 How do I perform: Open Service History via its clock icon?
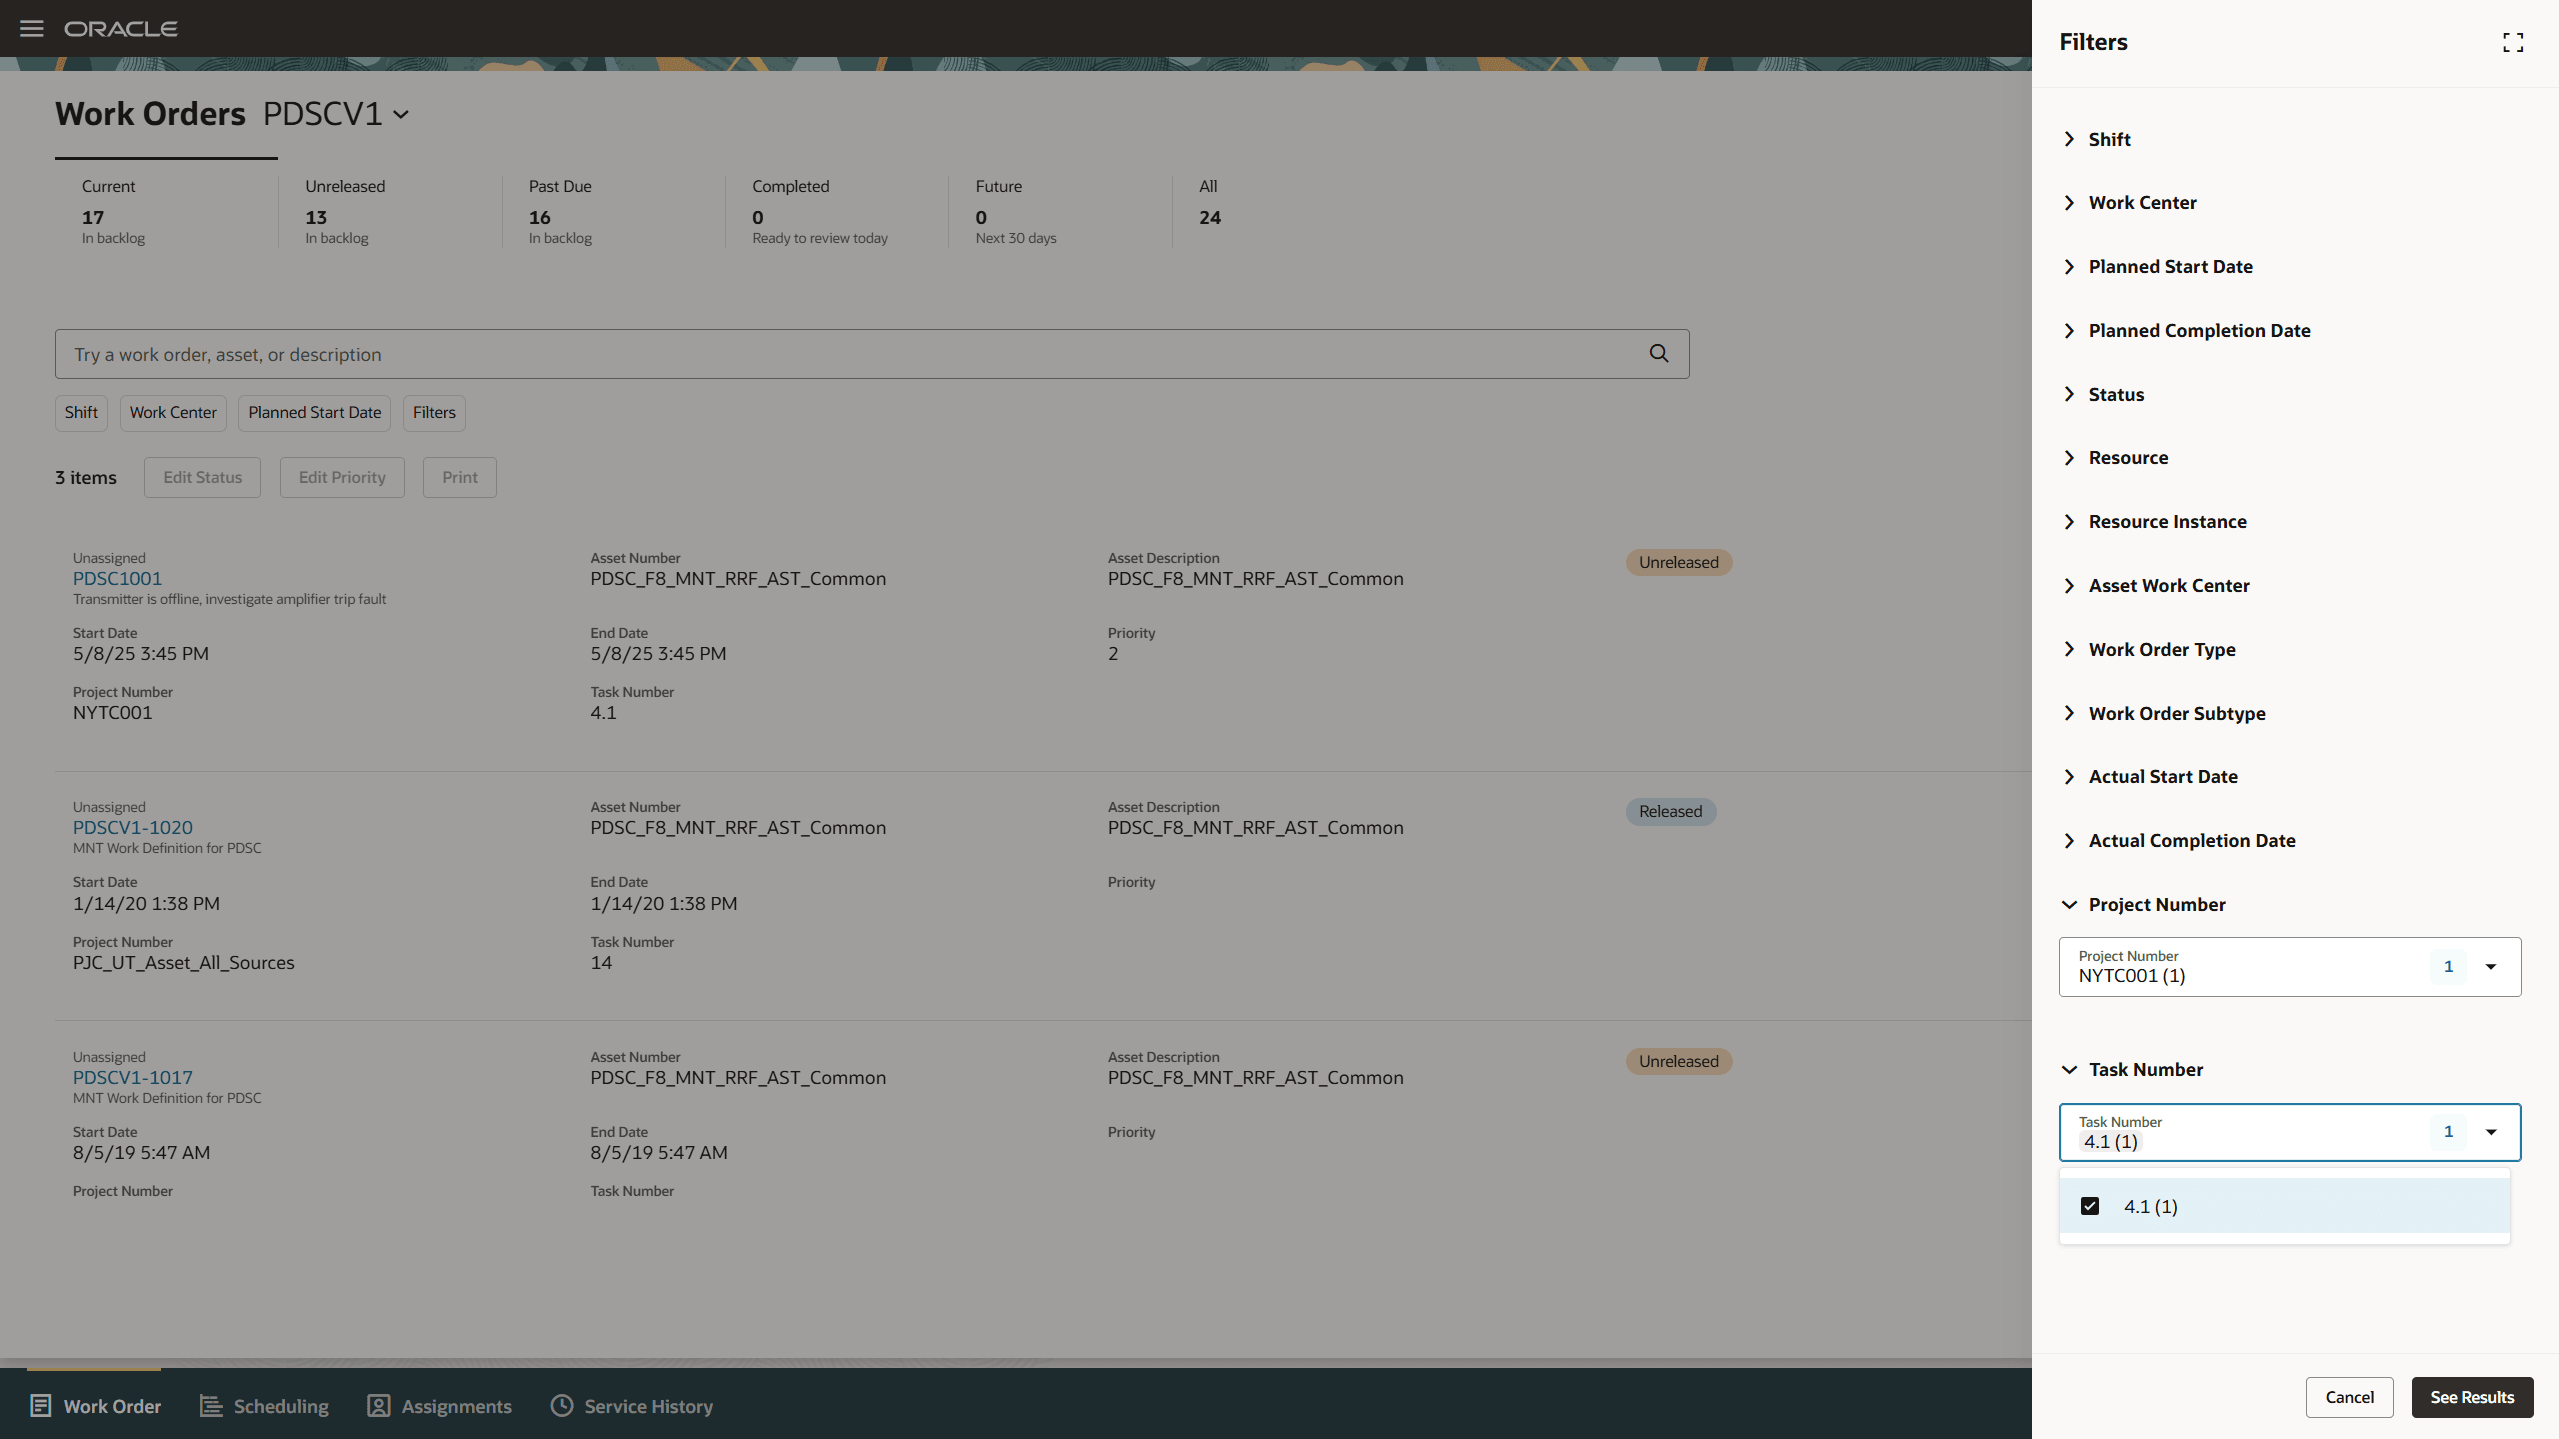click(561, 1405)
